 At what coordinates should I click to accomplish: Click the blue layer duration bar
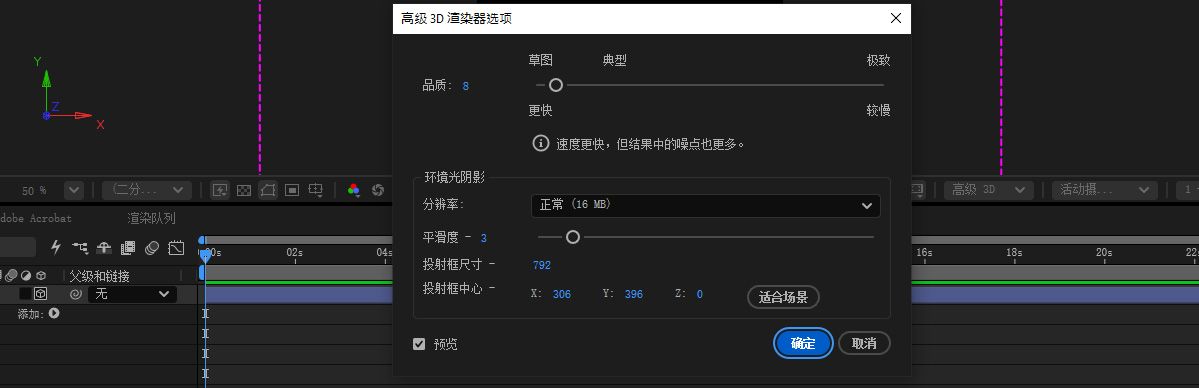701,294
